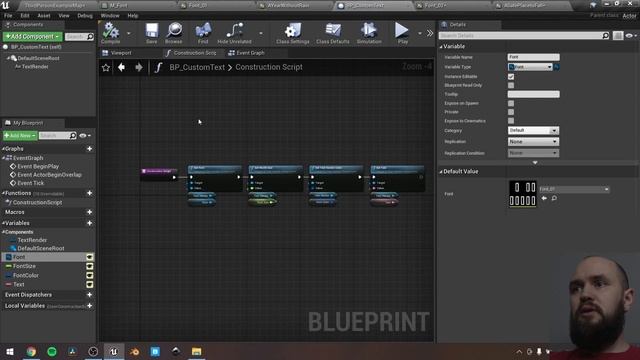Toggle Blueprint Read Only checkbox

(511, 85)
